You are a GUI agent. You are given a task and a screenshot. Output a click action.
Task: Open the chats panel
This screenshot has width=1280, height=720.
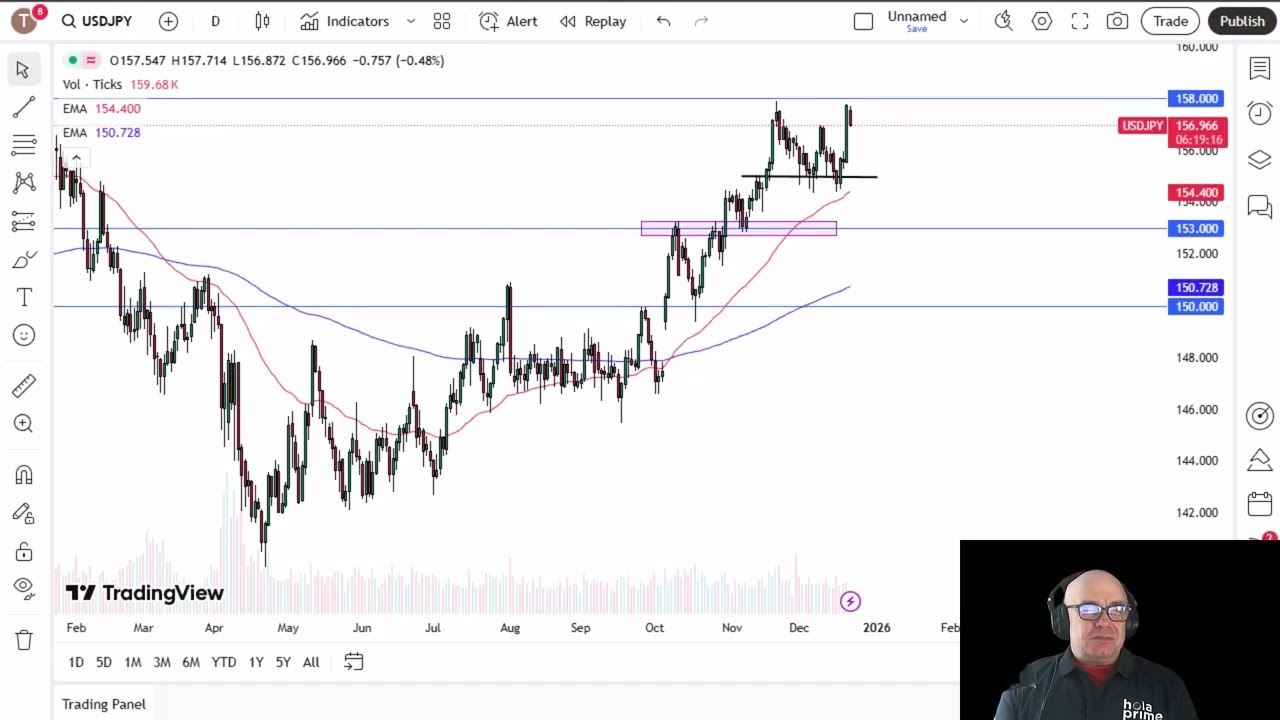[1259, 206]
